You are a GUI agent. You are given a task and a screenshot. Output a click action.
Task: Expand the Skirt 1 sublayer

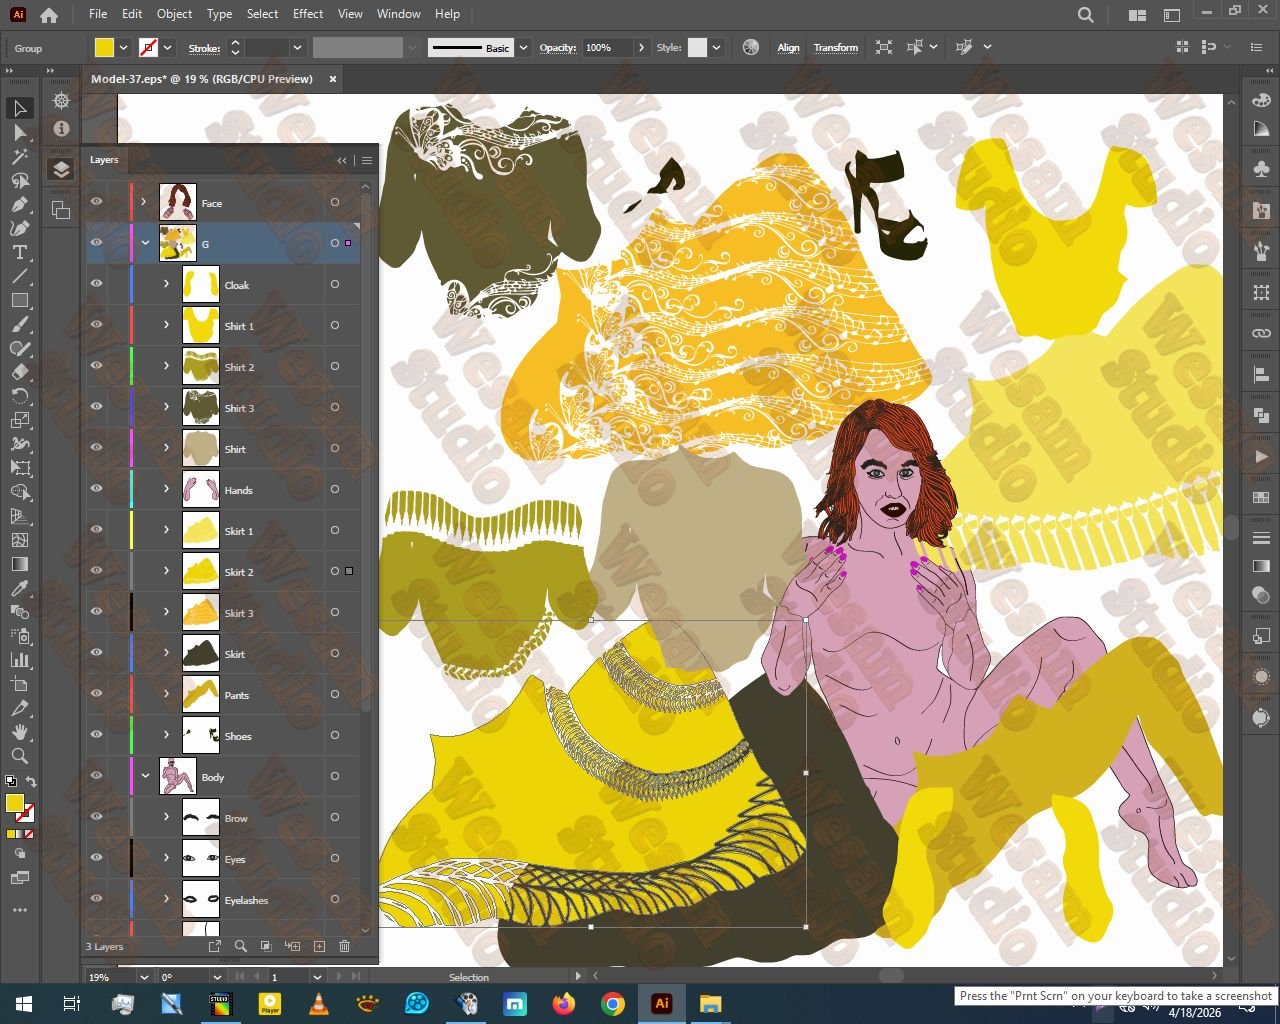pyautogui.click(x=167, y=530)
